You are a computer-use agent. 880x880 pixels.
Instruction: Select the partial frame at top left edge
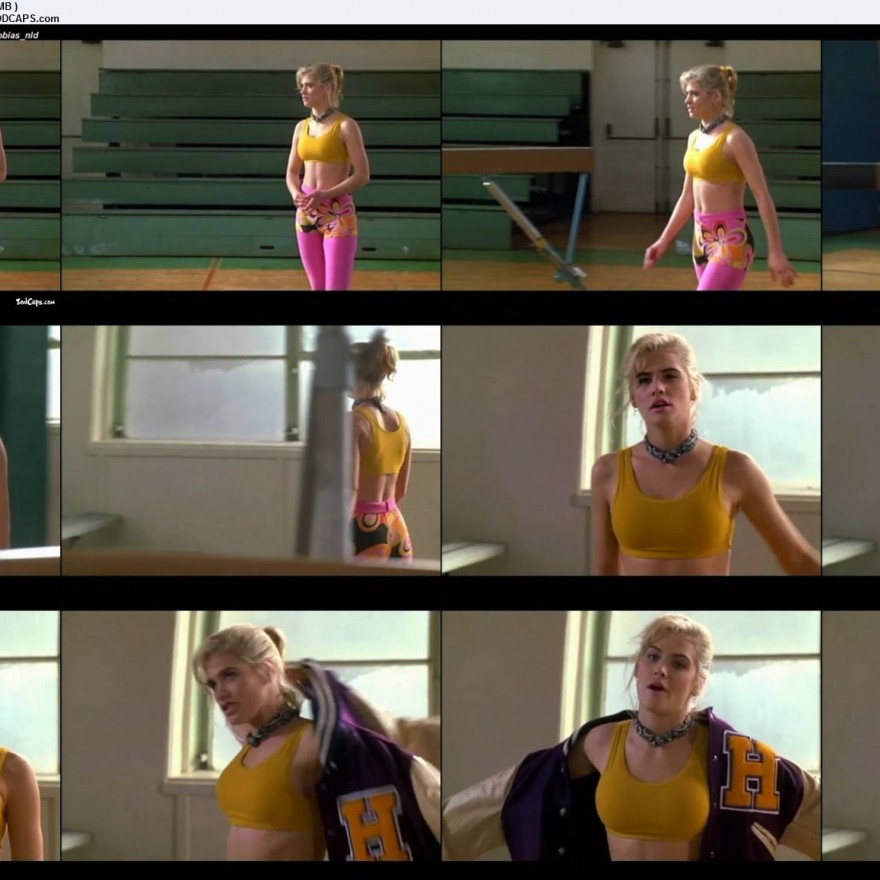[x=29, y=165]
